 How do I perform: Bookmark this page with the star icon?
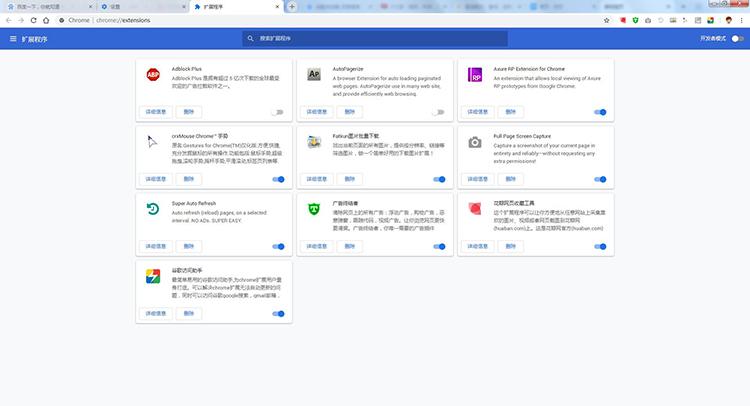pyautogui.click(x=607, y=21)
